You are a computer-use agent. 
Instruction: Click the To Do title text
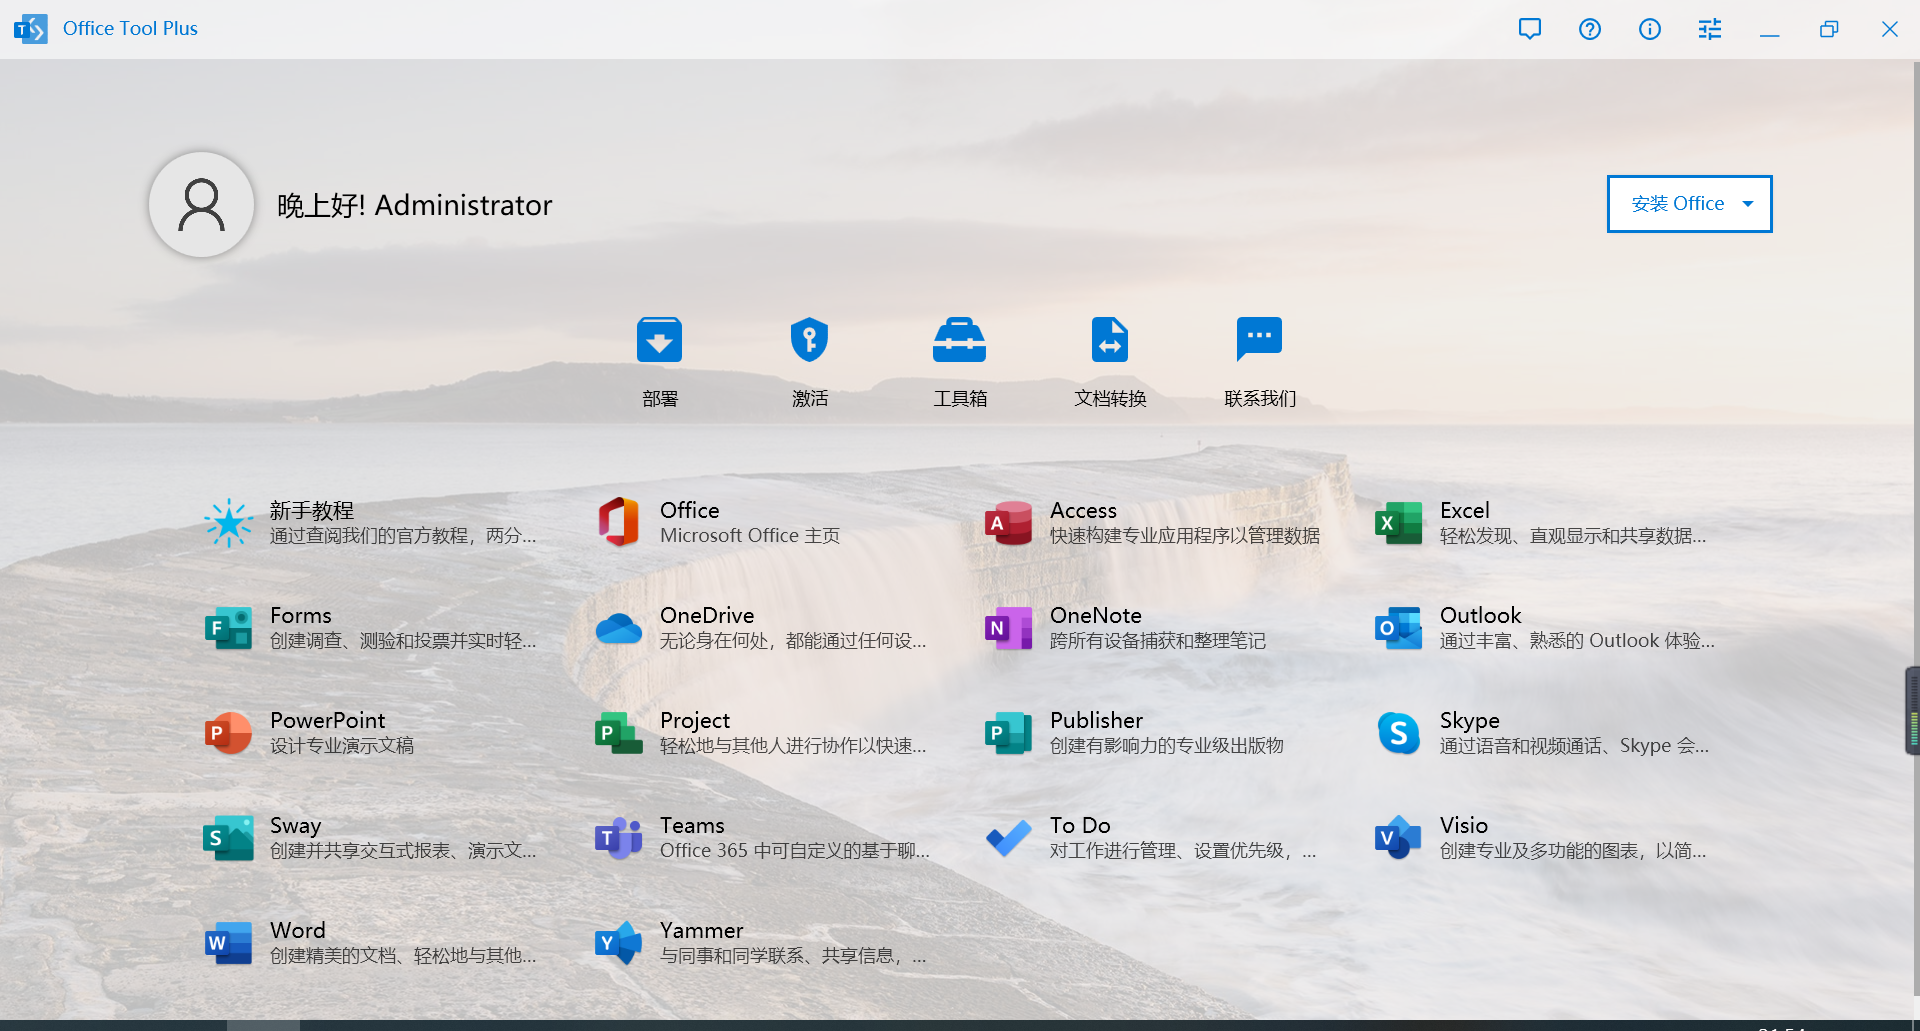click(1080, 826)
